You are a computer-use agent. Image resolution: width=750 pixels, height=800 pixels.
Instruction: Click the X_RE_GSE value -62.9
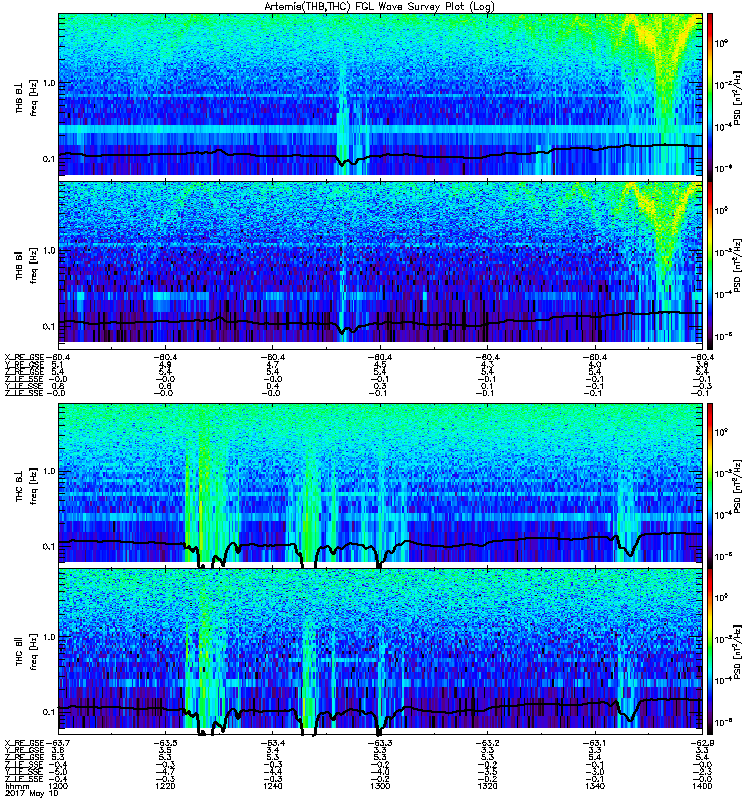(x=702, y=743)
